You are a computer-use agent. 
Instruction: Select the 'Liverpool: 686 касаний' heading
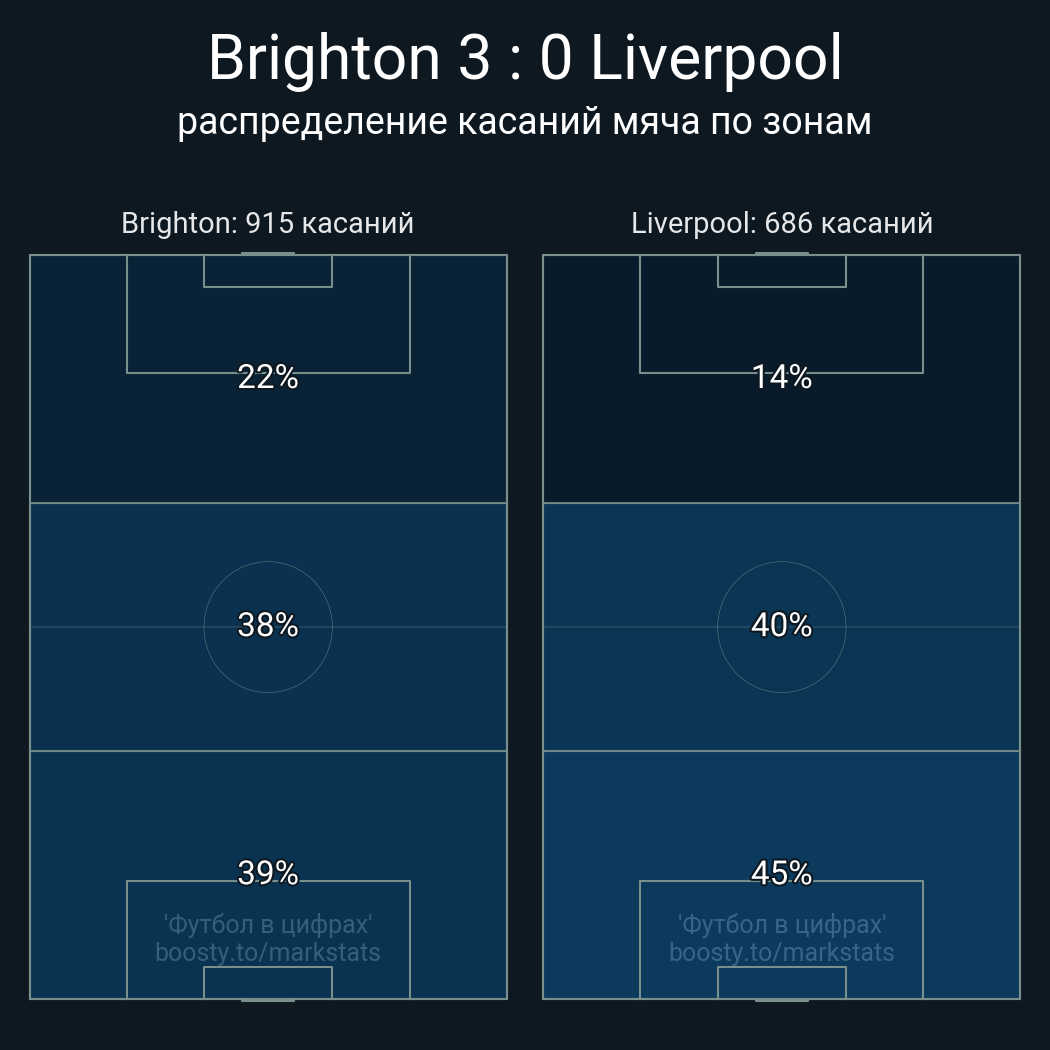(x=781, y=223)
